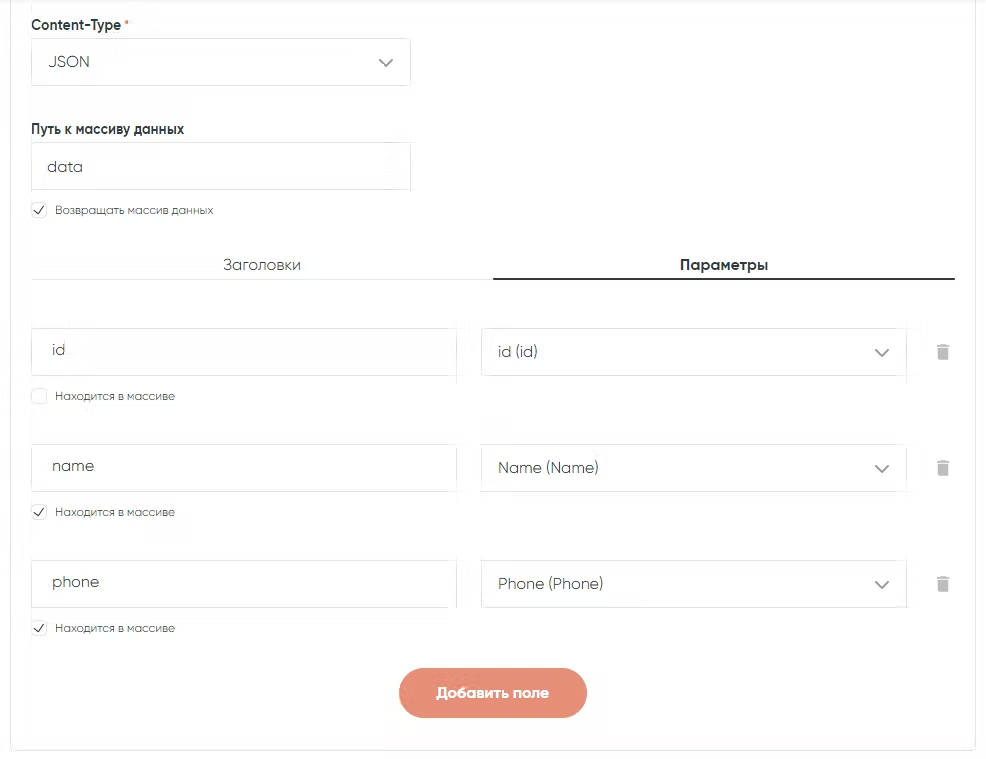
Task: Click the name parameter text field
Action: 243,467
